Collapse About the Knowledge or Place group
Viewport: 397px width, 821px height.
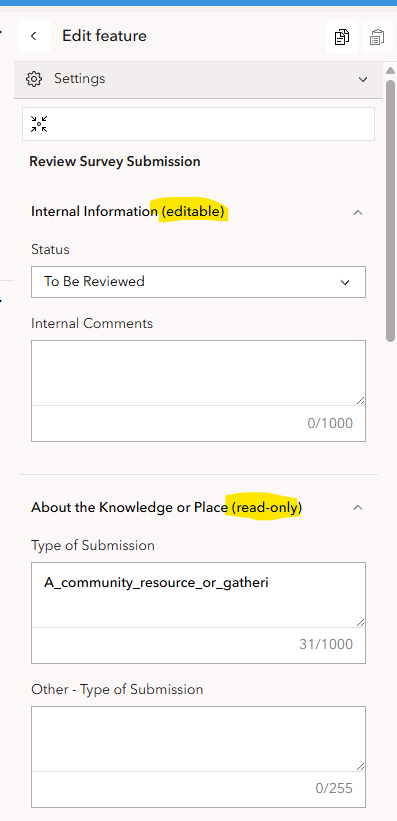[x=358, y=508]
